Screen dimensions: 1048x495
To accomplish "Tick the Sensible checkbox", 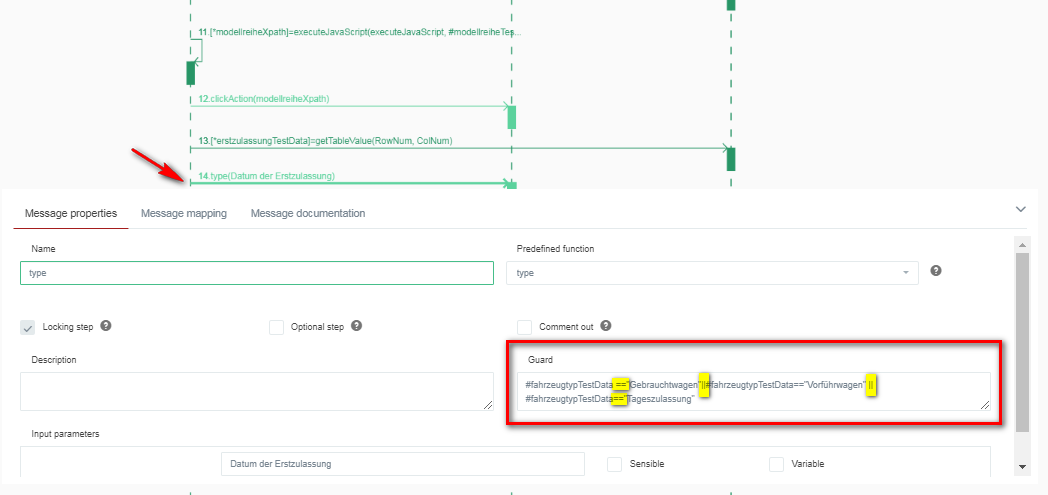I will point(615,464).
